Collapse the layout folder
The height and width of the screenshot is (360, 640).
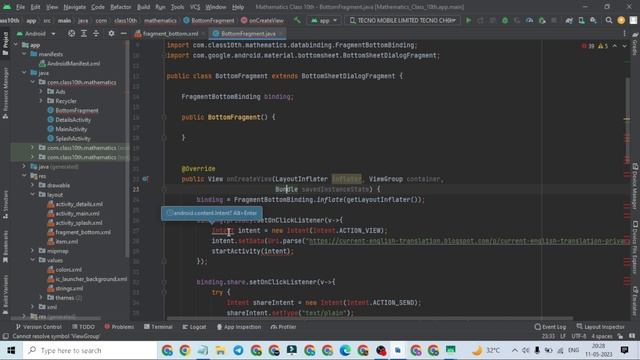tap(33, 194)
